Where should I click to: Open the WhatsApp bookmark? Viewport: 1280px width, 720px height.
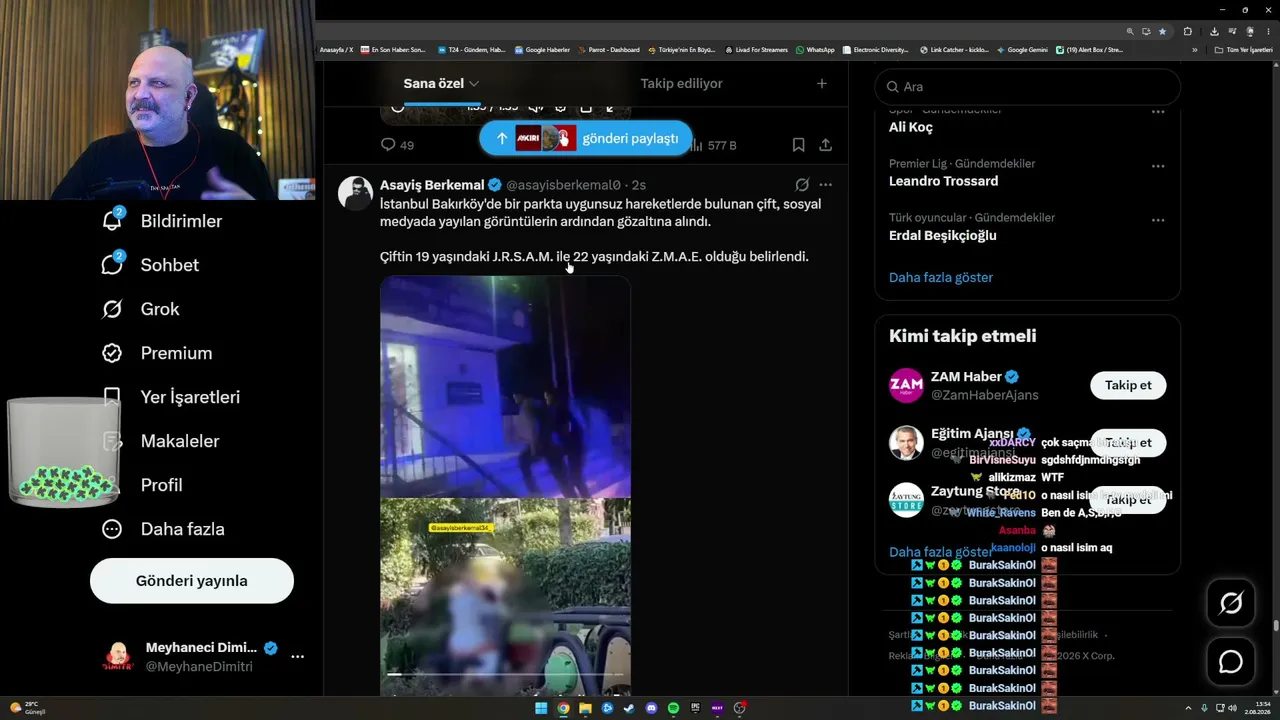click(815, 50)
